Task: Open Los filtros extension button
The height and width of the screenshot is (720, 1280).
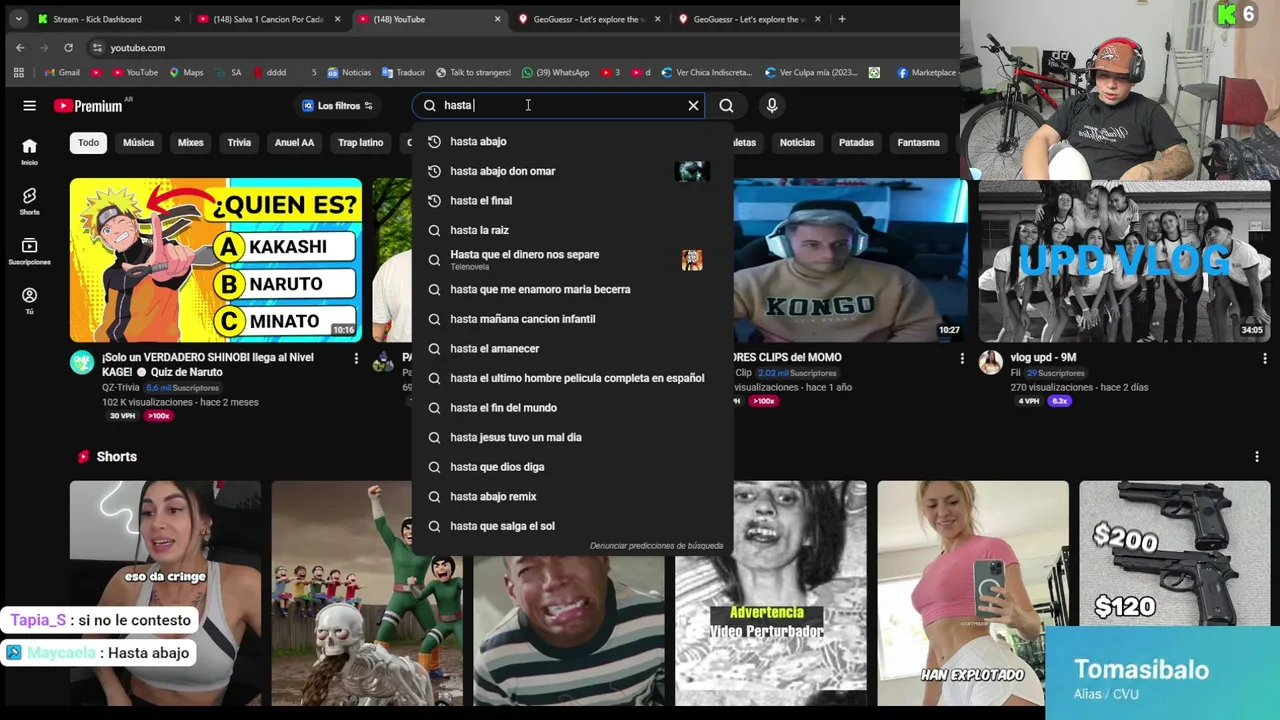Action: click(x=337, y=105)
